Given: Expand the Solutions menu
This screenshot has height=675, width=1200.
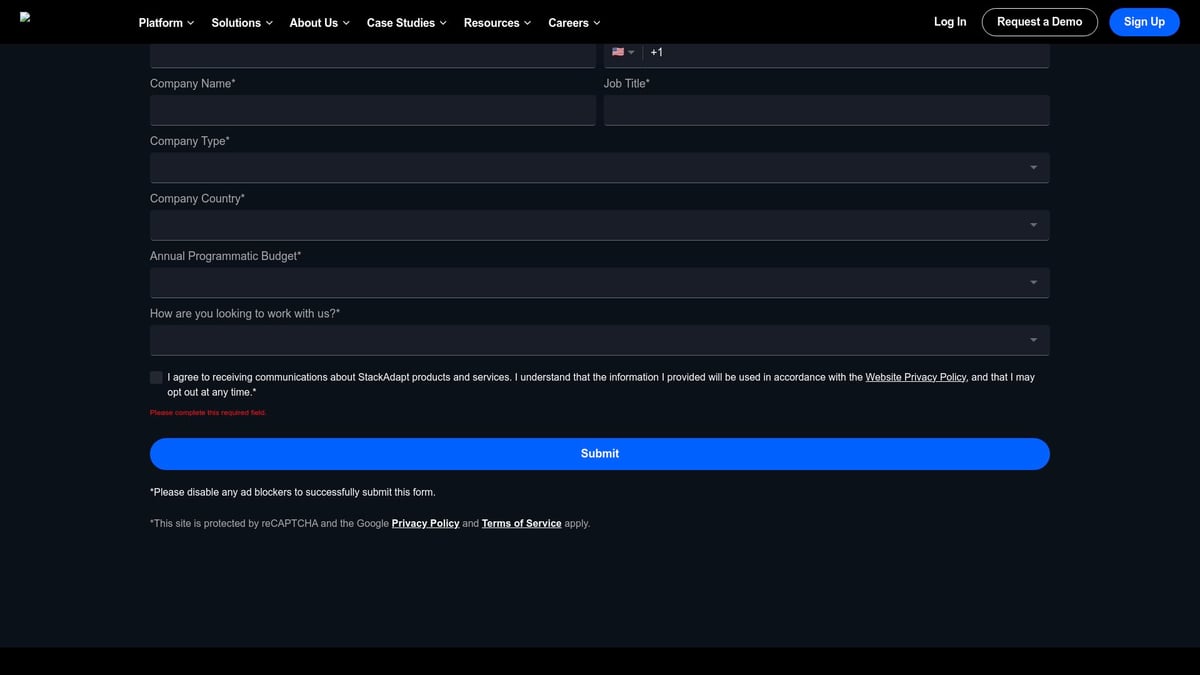Looking at the screenshot, I should coord(242,22).
